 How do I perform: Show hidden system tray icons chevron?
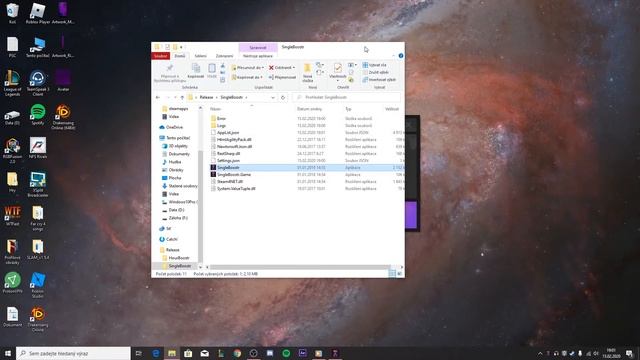click(540, 353)
